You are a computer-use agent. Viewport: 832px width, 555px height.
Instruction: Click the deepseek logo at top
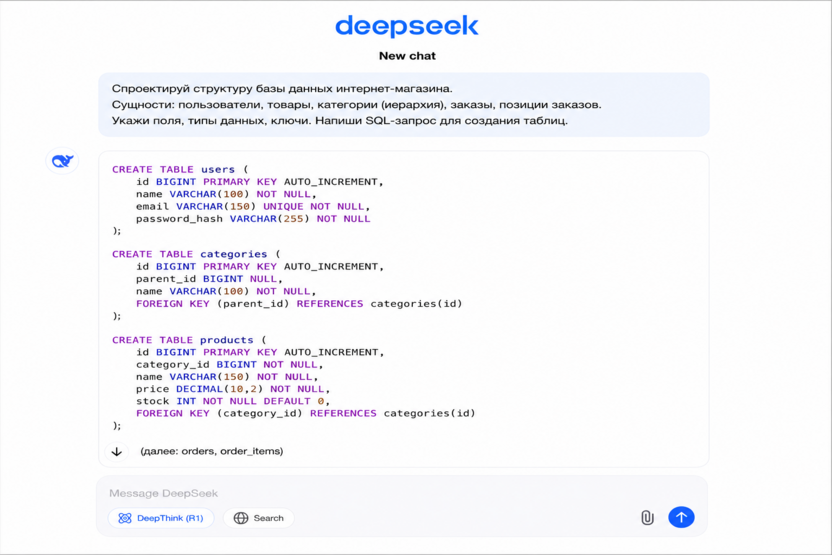click(x=407, y=26)
